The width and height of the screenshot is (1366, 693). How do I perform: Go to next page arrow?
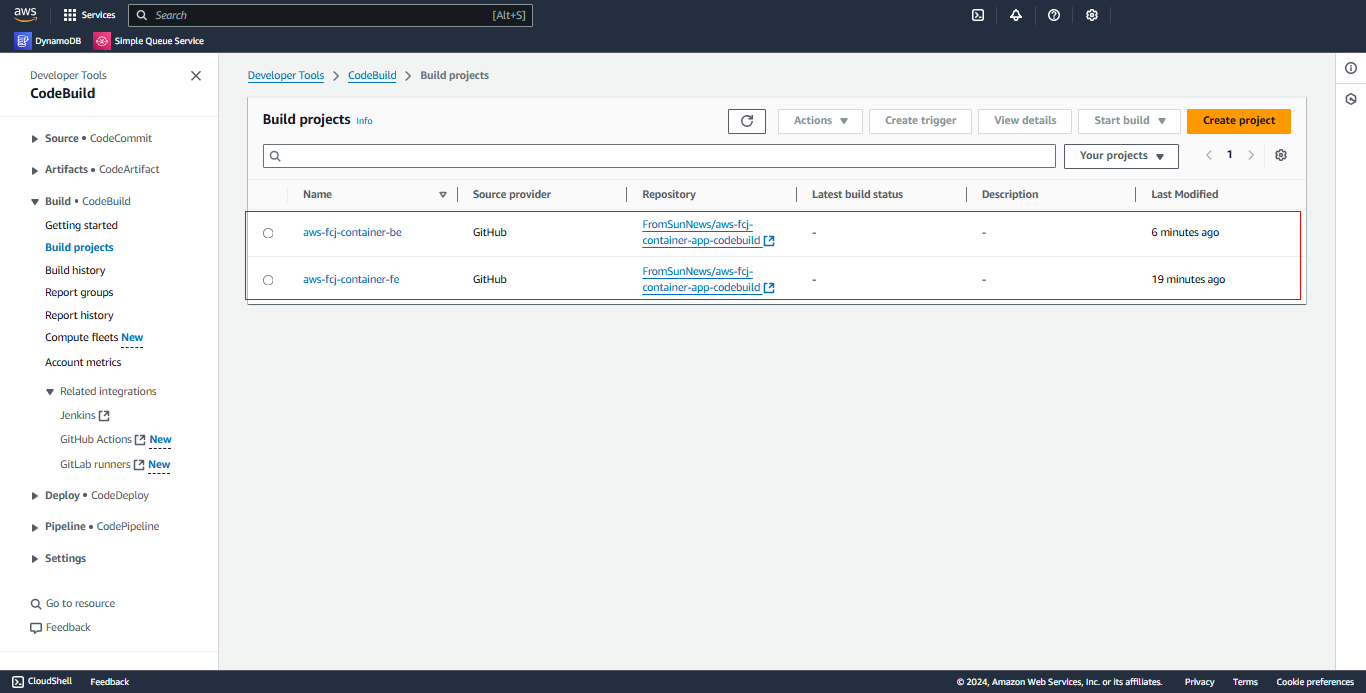tap(1251, 155)
